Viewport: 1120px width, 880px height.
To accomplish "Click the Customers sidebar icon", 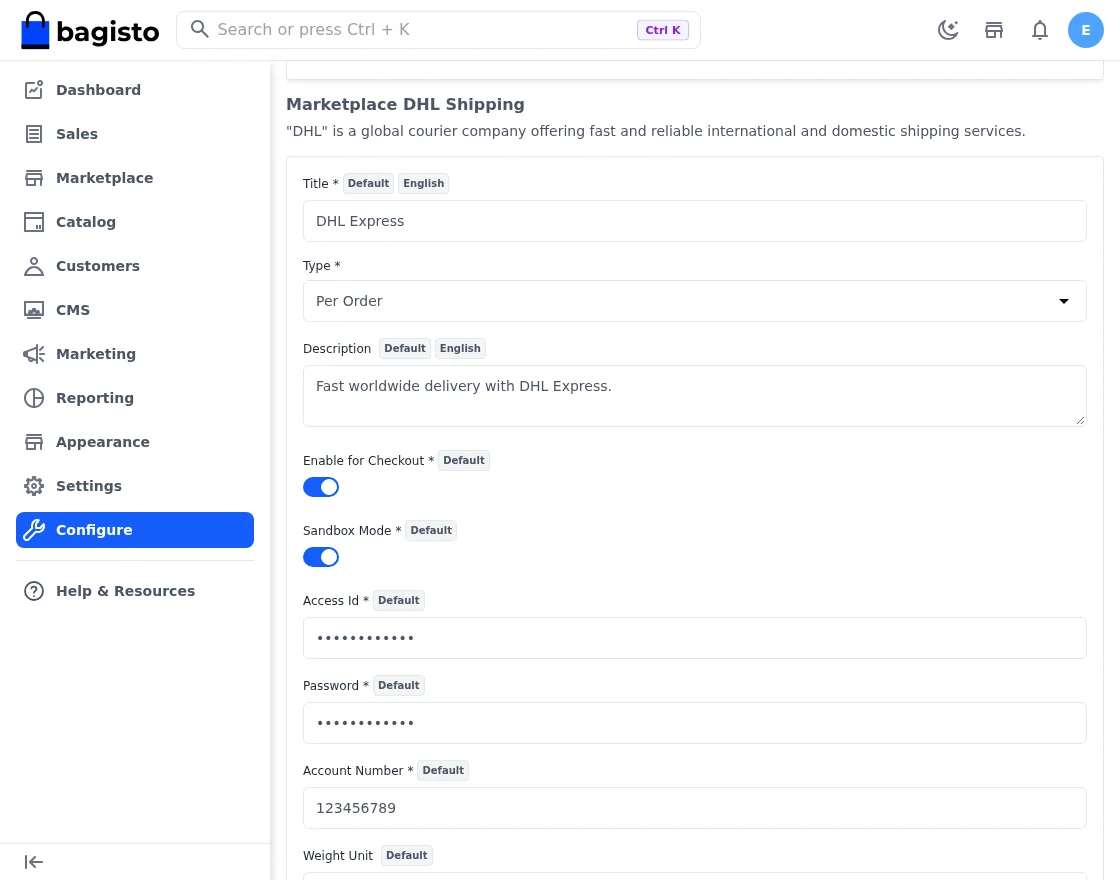I will (34, 266).
